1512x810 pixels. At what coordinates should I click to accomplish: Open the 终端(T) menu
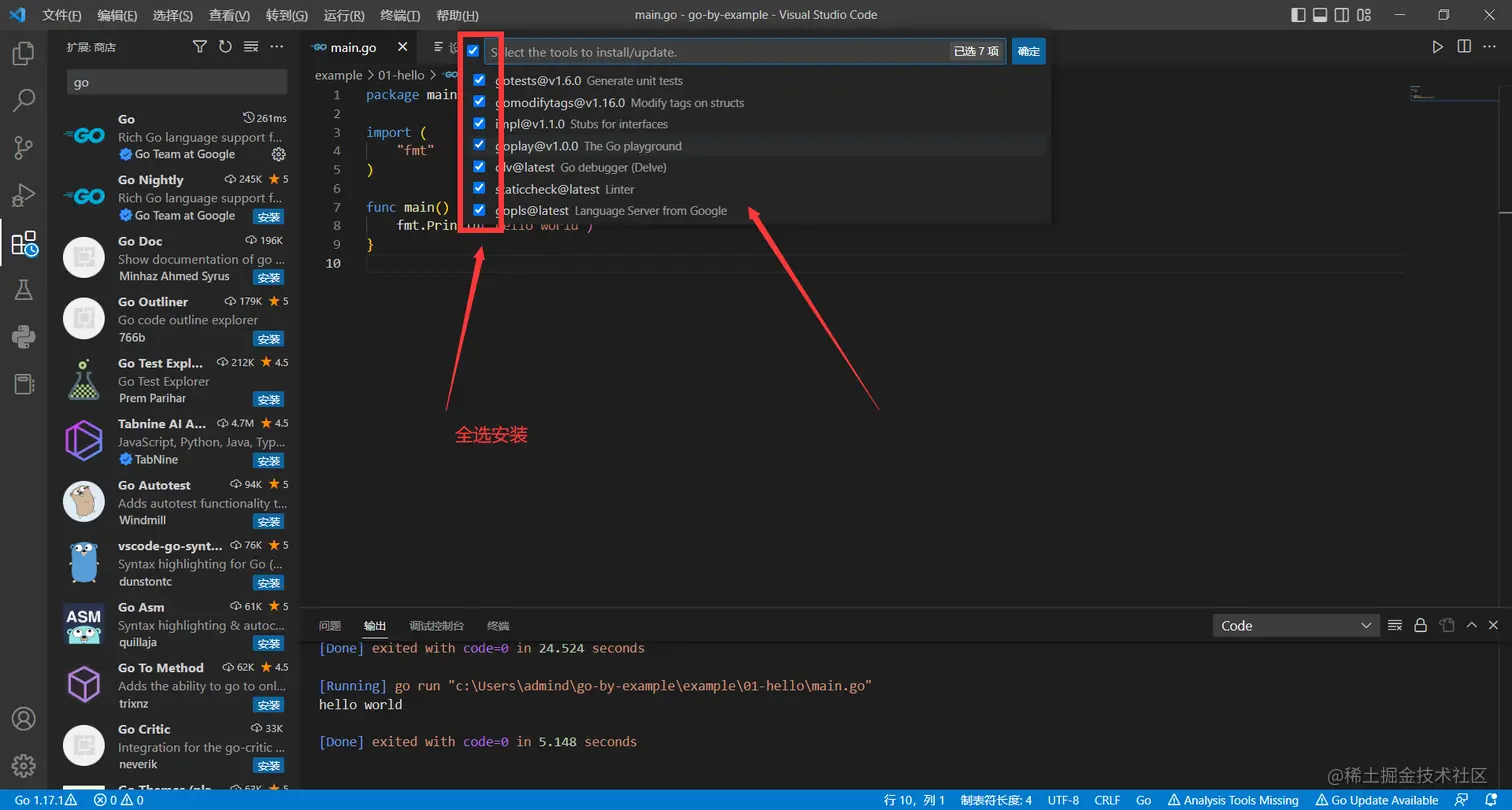401,15
